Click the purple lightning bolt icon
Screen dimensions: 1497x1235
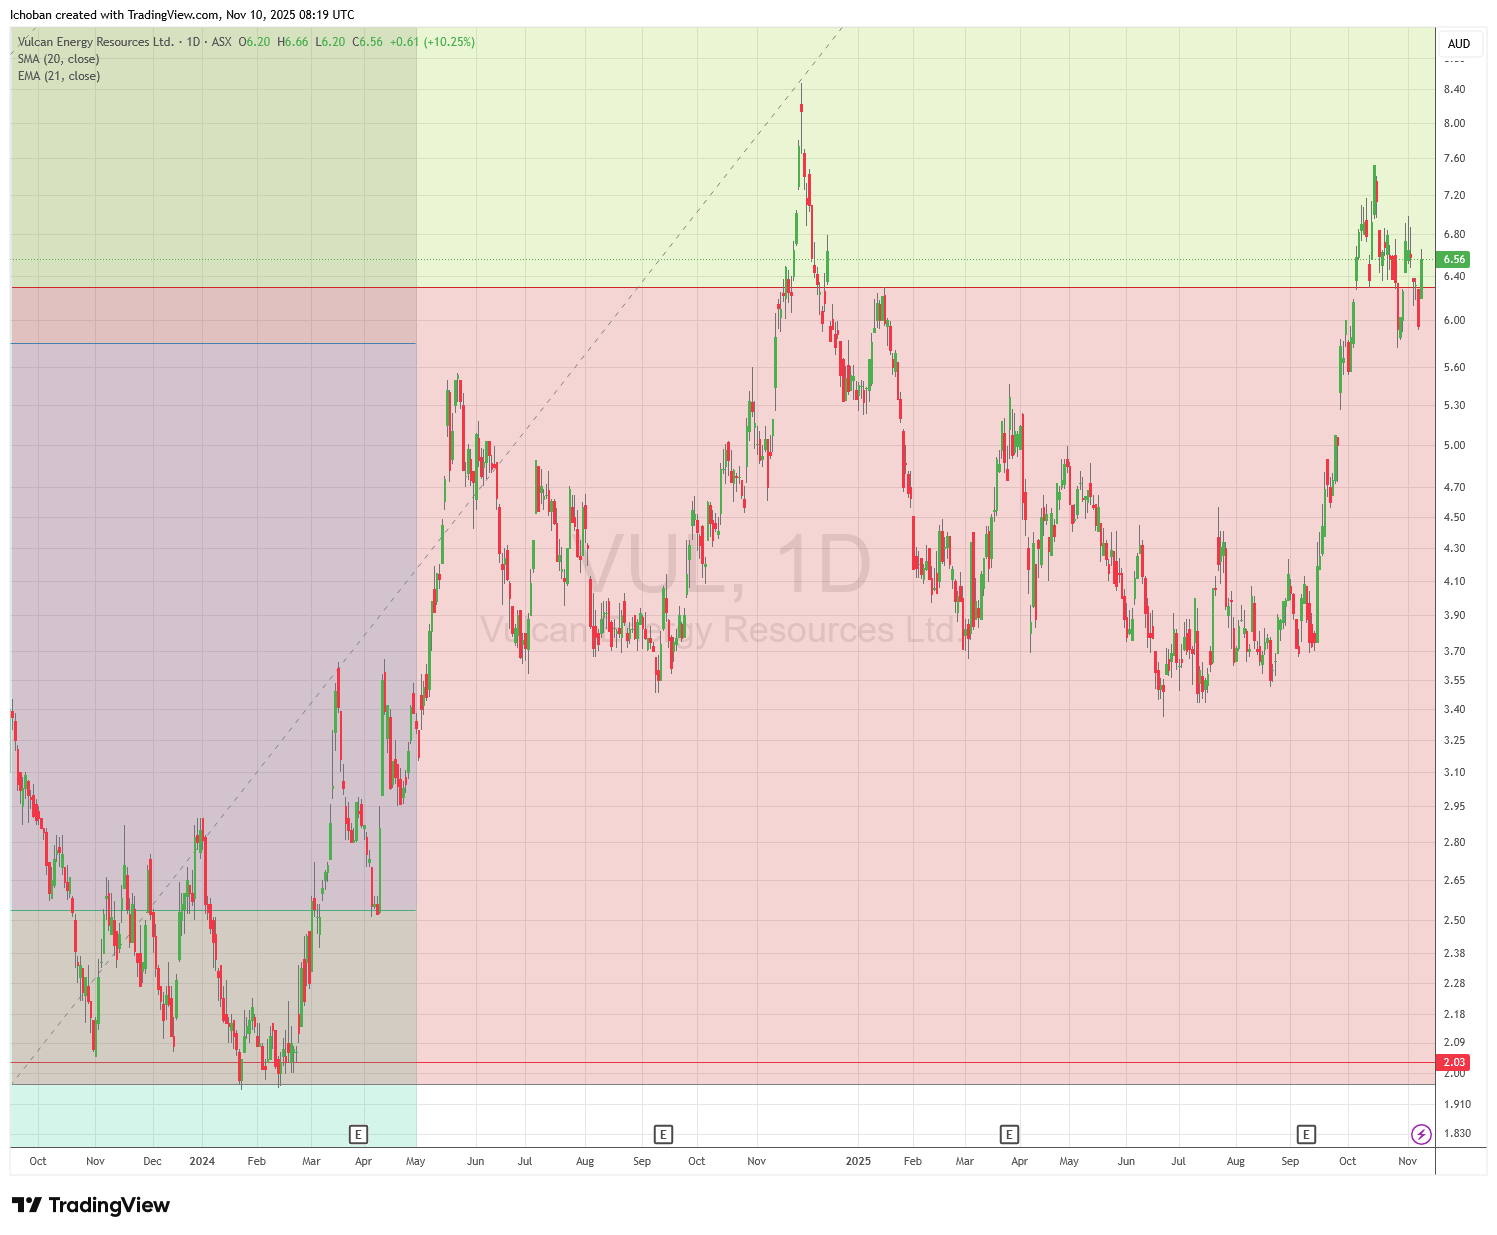pos(1420,1134)
